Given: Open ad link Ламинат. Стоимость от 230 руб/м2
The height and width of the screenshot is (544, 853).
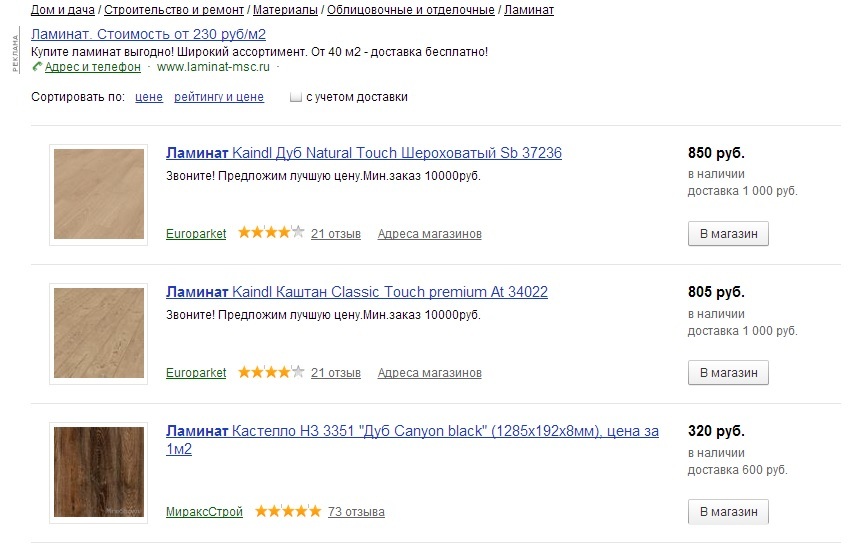Looking at the screenshot, I should tap(149, 34).
